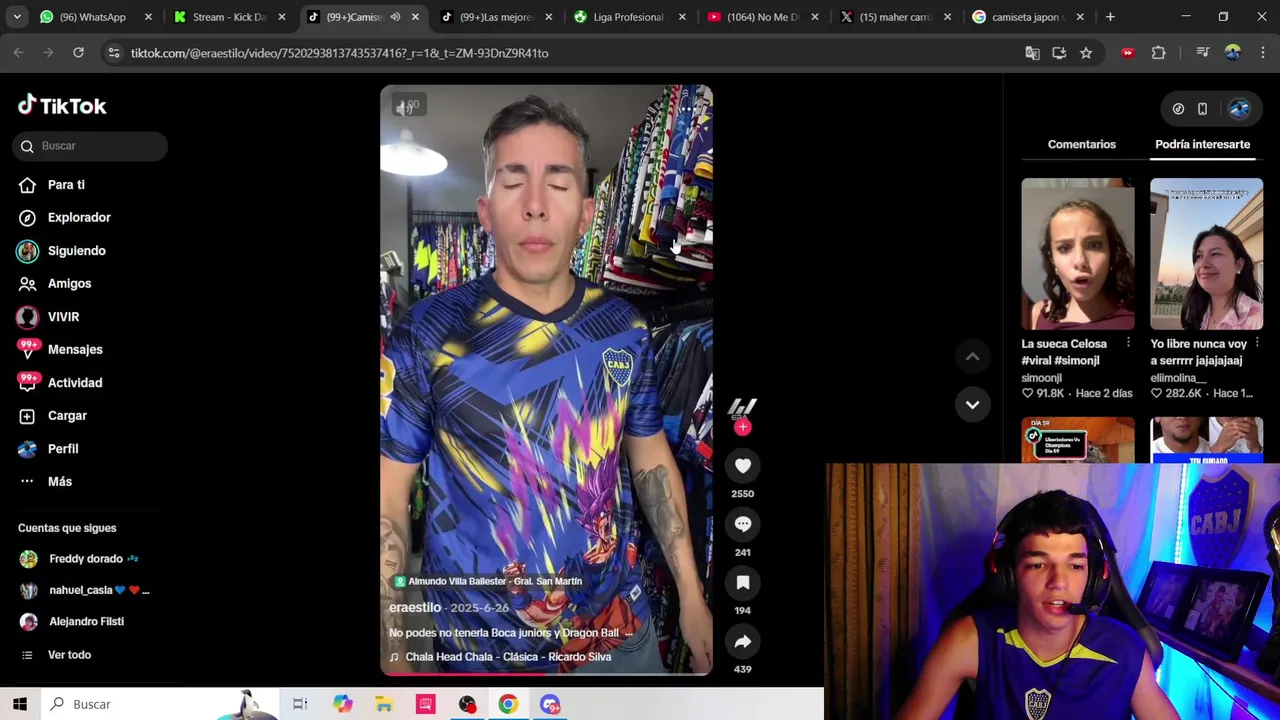Screen dimensions: 1280x720
Task: Save the video with bookmark icon
Action: [x=742, y=582]
